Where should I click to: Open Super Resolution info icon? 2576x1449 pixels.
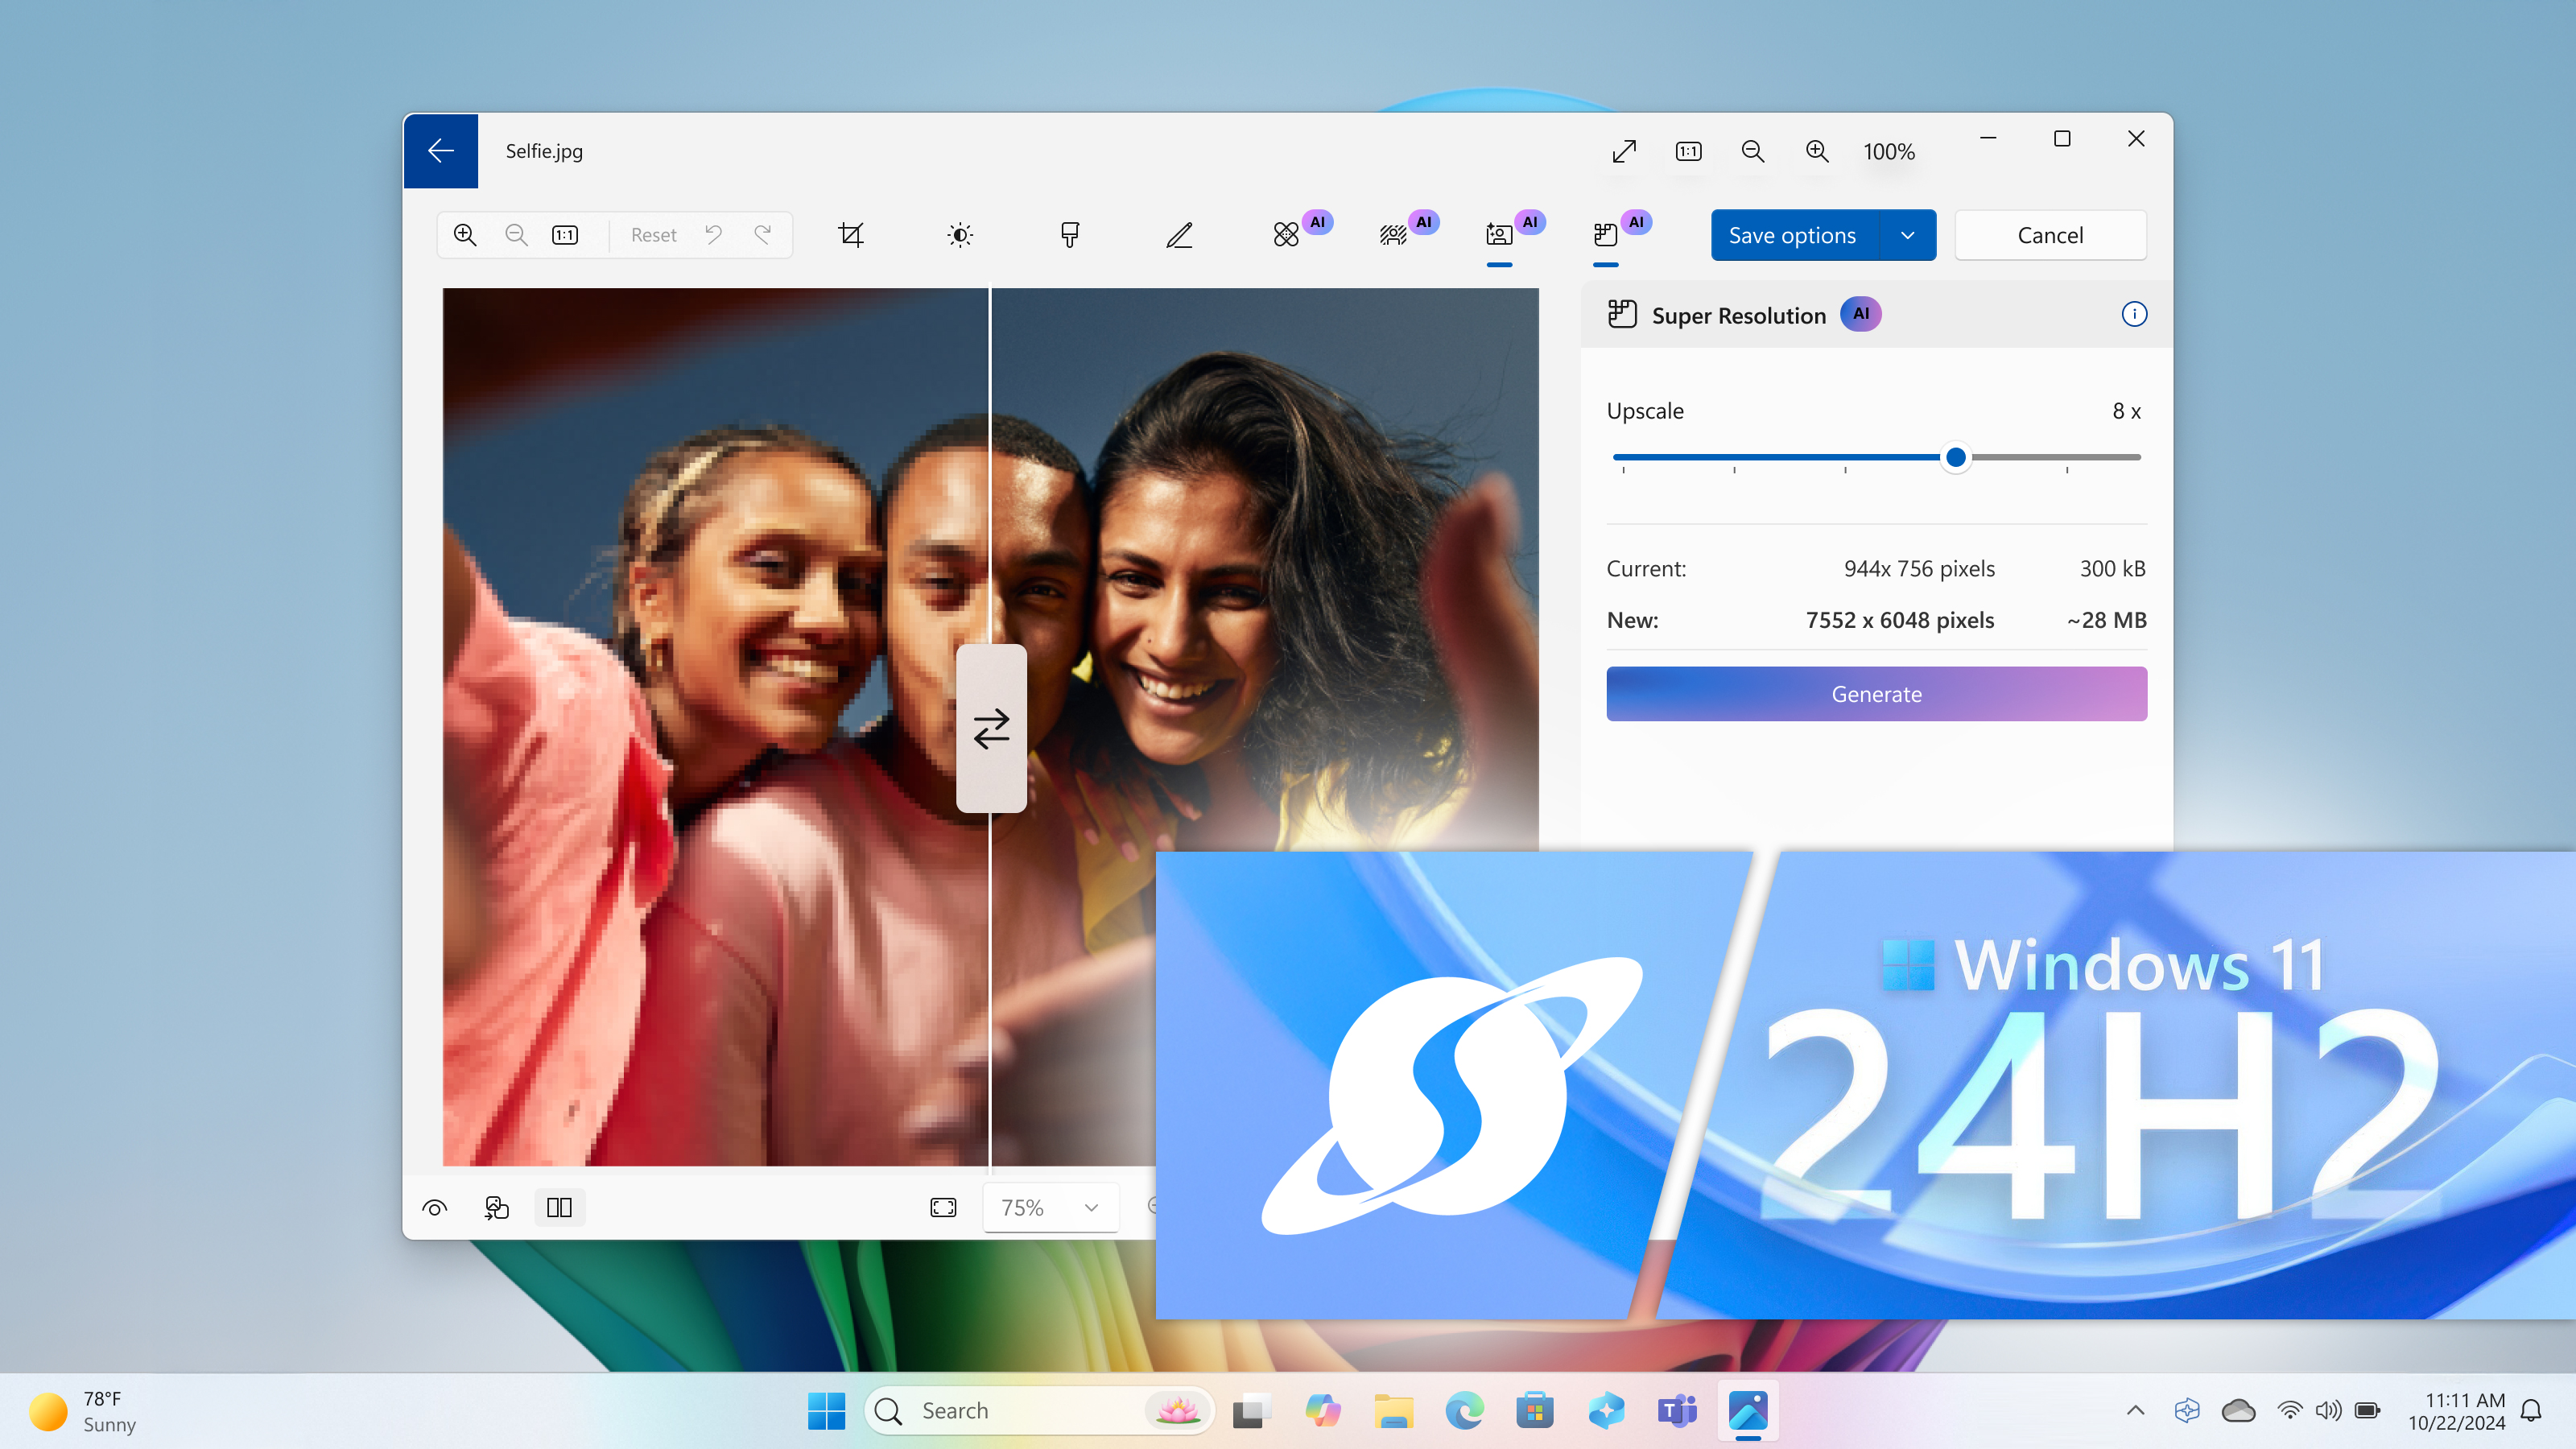[x=2134, y=314]
